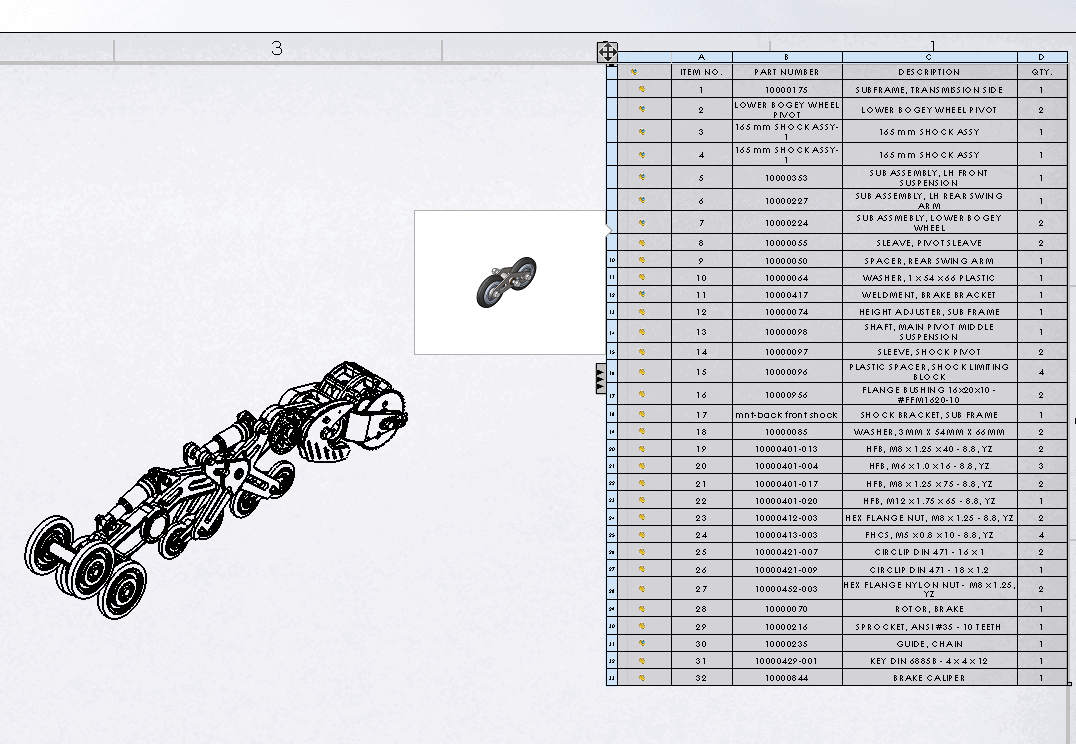The height and width of the screenshot is (744, 1076).
Task: Click the assembly icon for item 7
Action: click(x=642, y=223)
